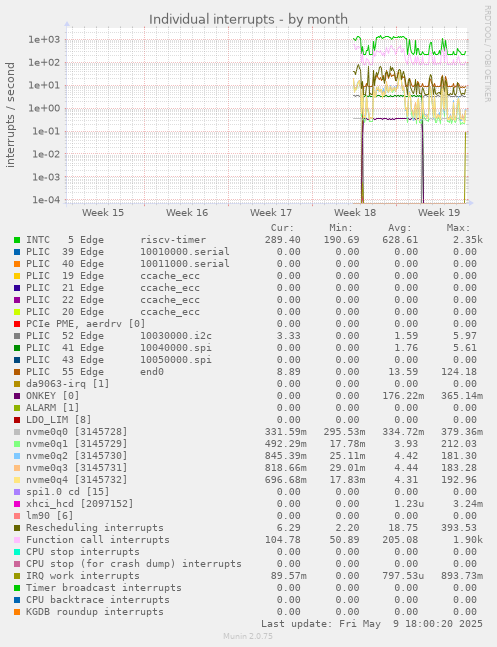Select the nvme0q0 [3145728] legend label
The height and width of the screenshot is (647, 497).
(x=77, y=432)
